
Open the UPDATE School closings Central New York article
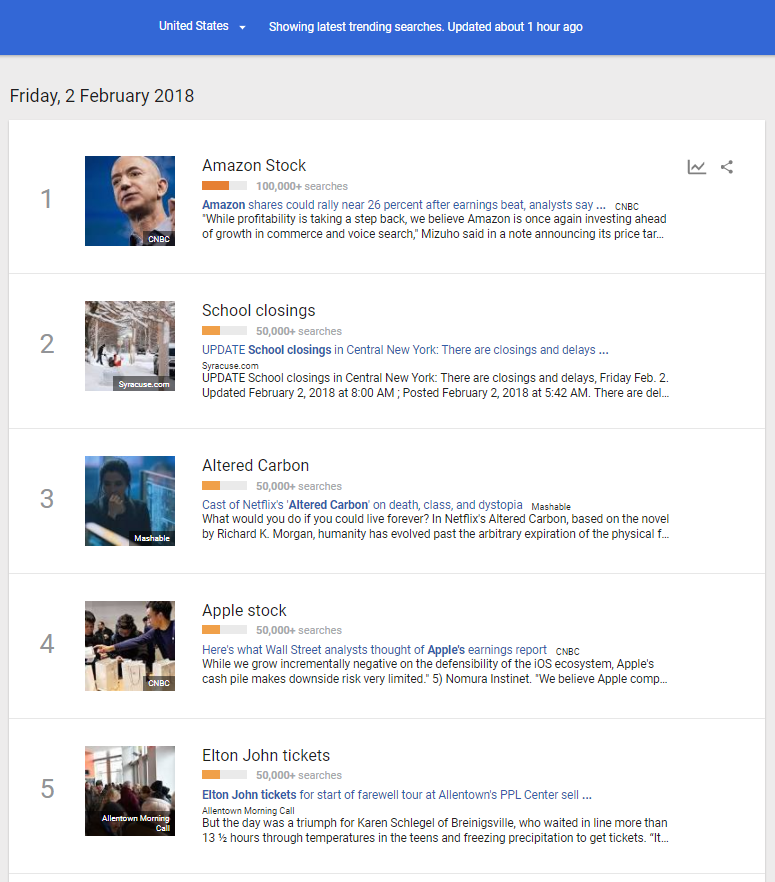tap(404, 350)
